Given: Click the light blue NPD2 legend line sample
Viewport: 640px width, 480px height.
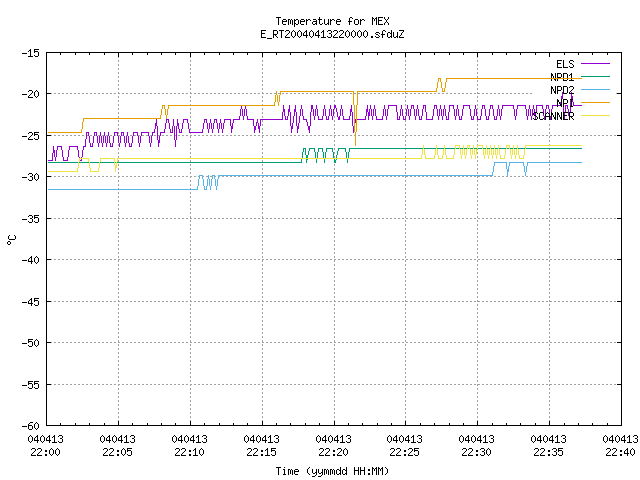Looking at the screenshot, I should point(595,89).
